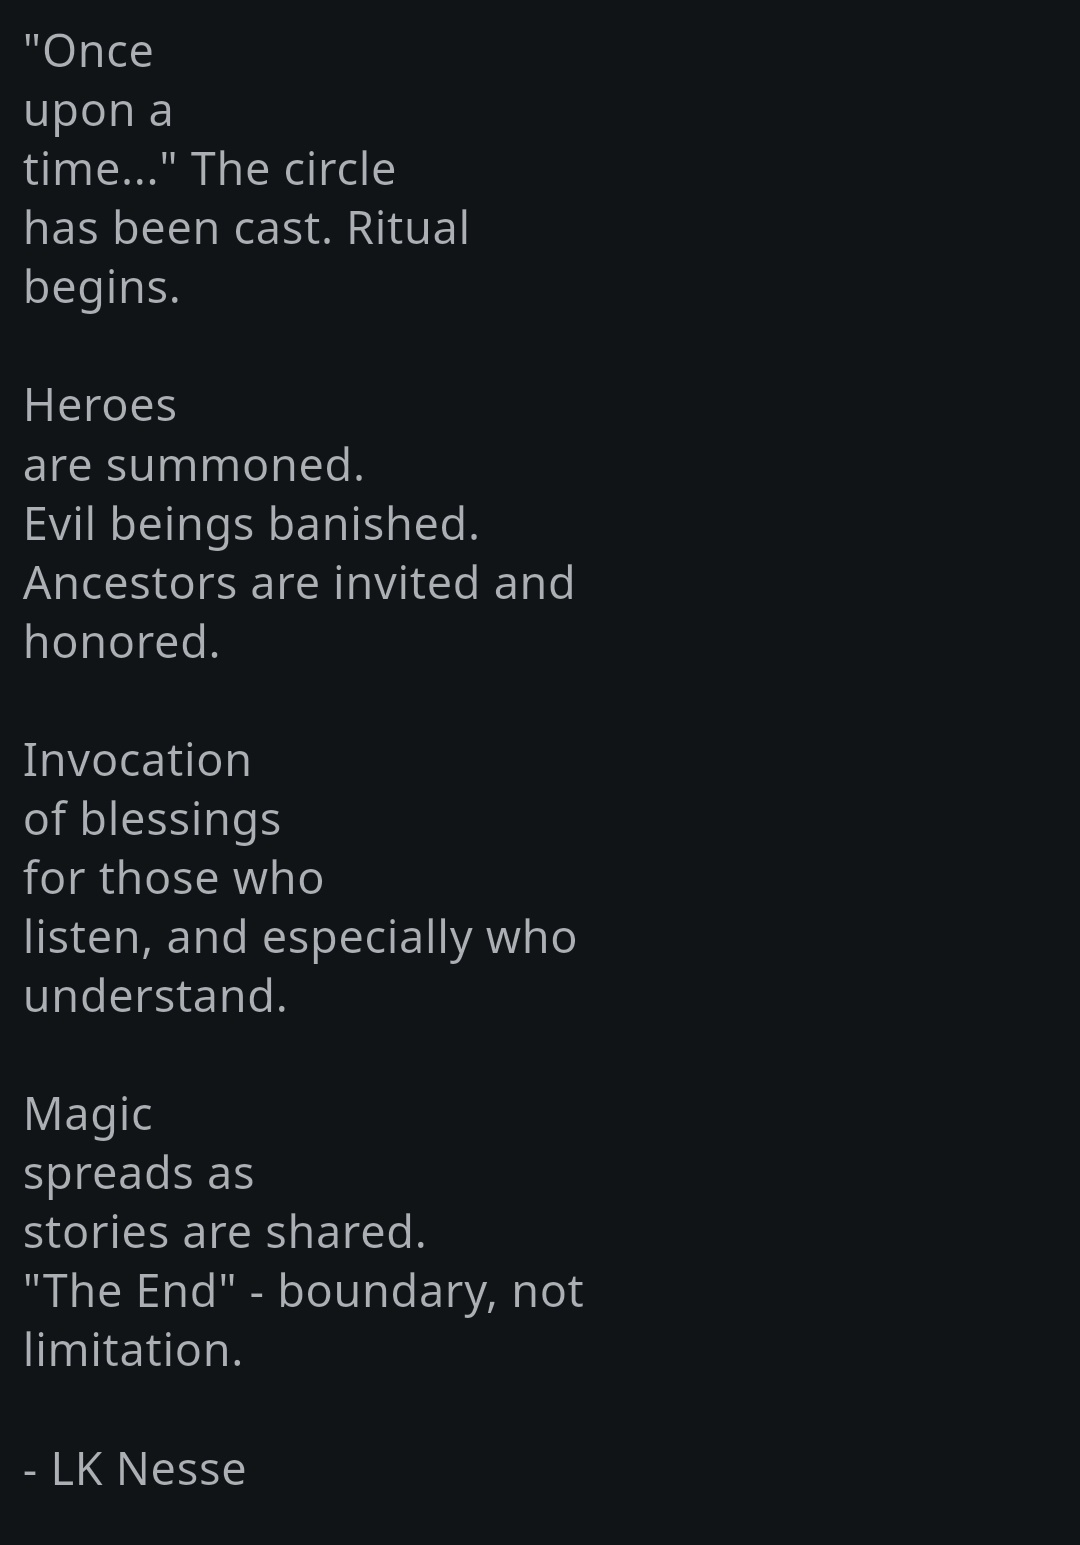Click the opening word "Once"
1080x1545 pixels.
pos(97,52)
